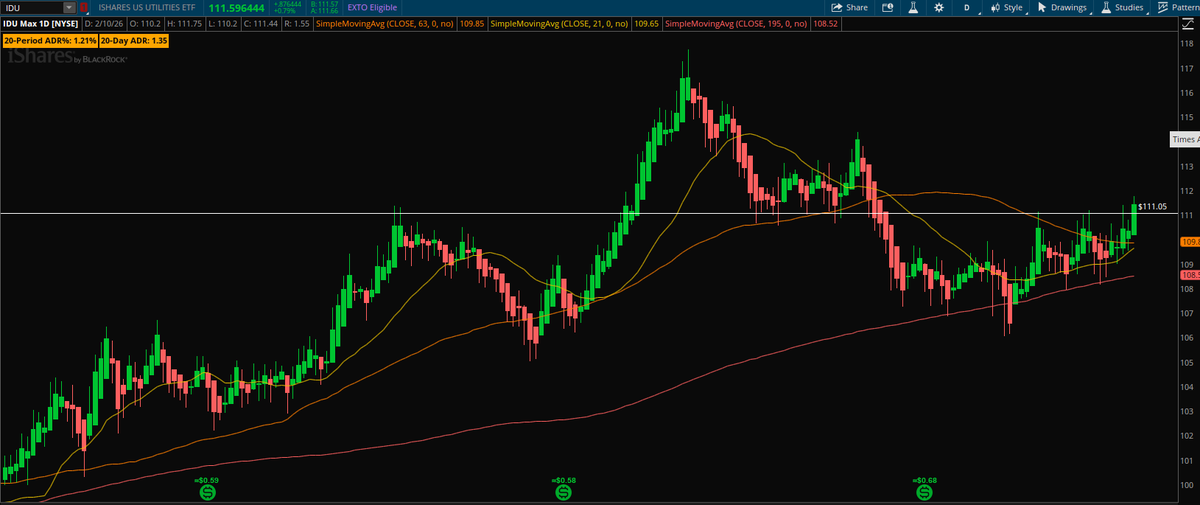1200x505 pixels.
Task: Click the IDU symbol input field
Action: [31, 7]
